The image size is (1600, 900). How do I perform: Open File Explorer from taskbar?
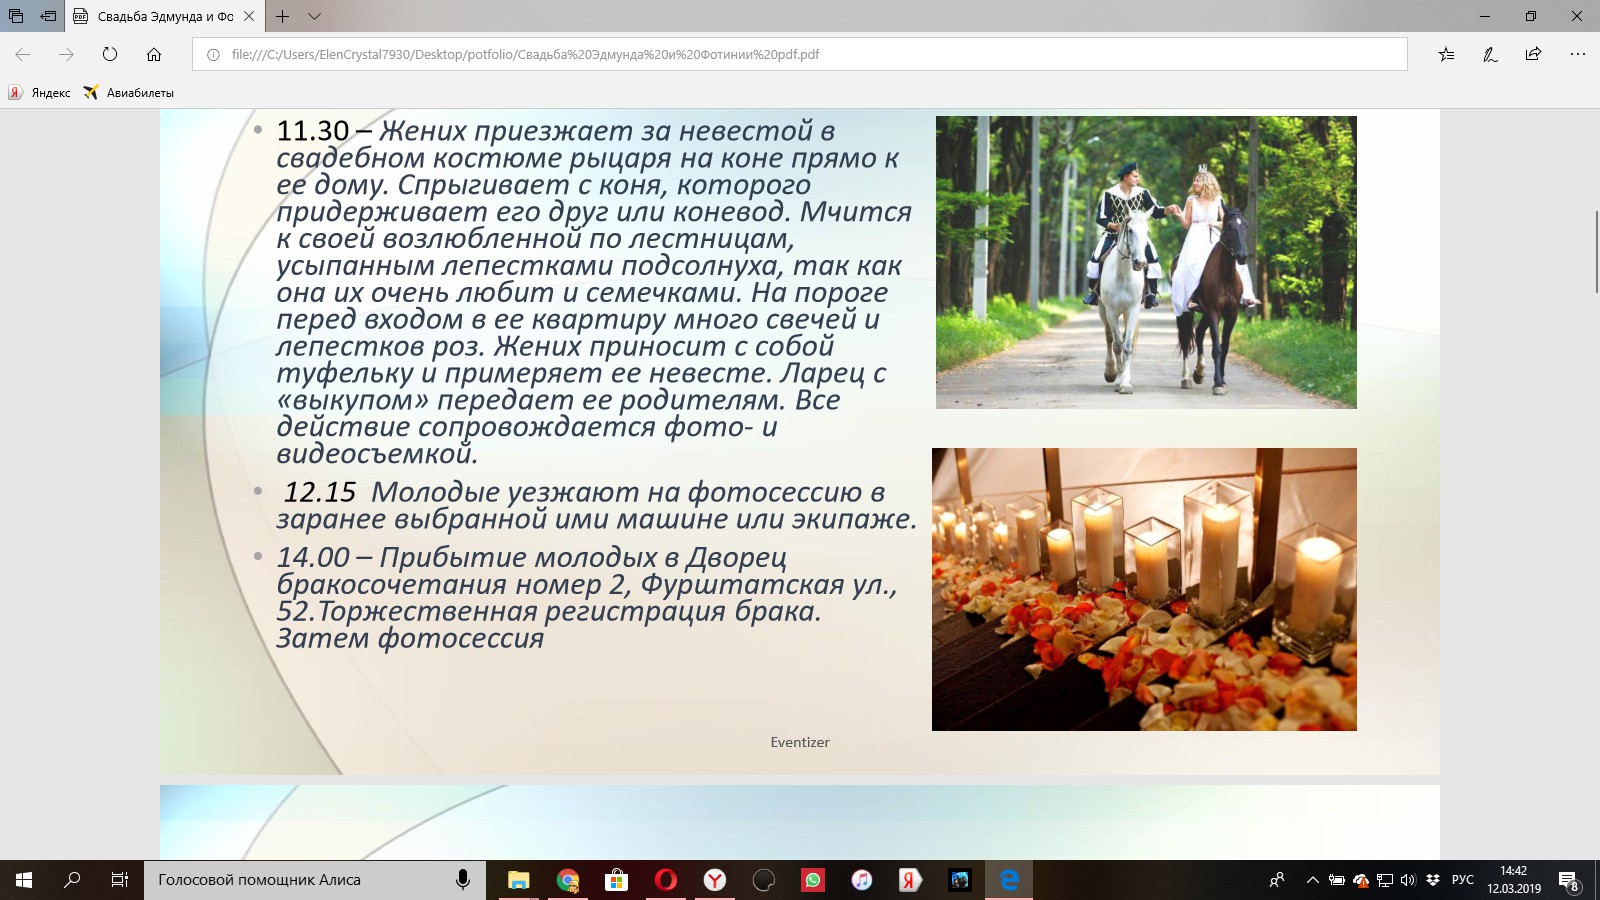coord(518,880)
